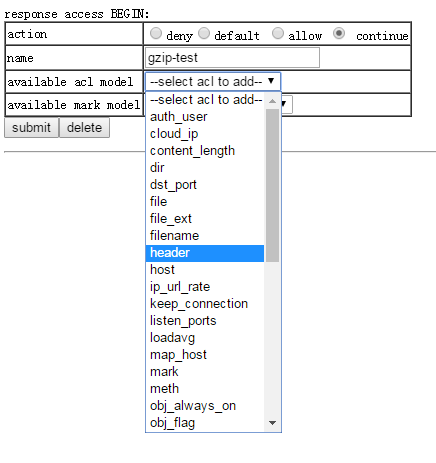The width and height of the screenshot is (436, 463).
Task: Click the list scrollbar down arrow
Action: 272,423
